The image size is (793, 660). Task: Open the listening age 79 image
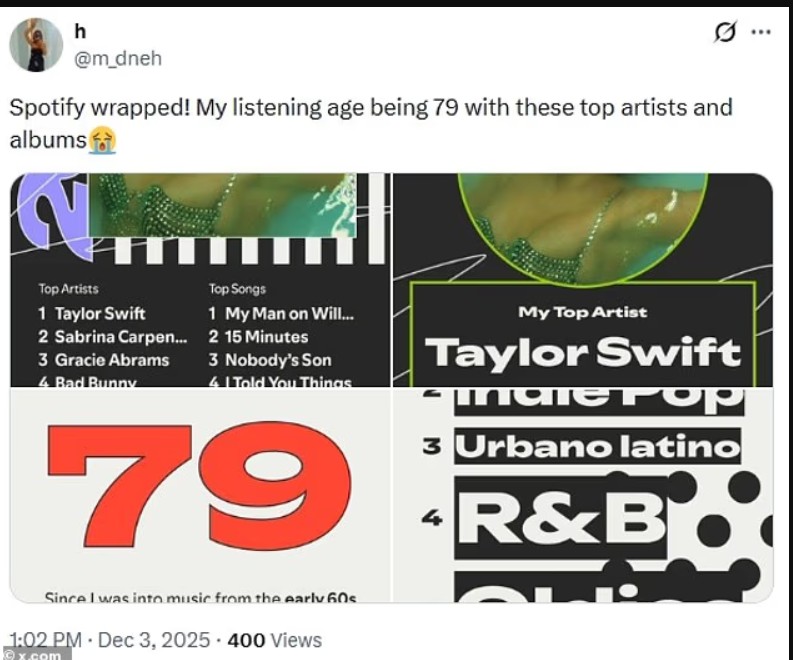pyautogui.click(x=200, y=495)
